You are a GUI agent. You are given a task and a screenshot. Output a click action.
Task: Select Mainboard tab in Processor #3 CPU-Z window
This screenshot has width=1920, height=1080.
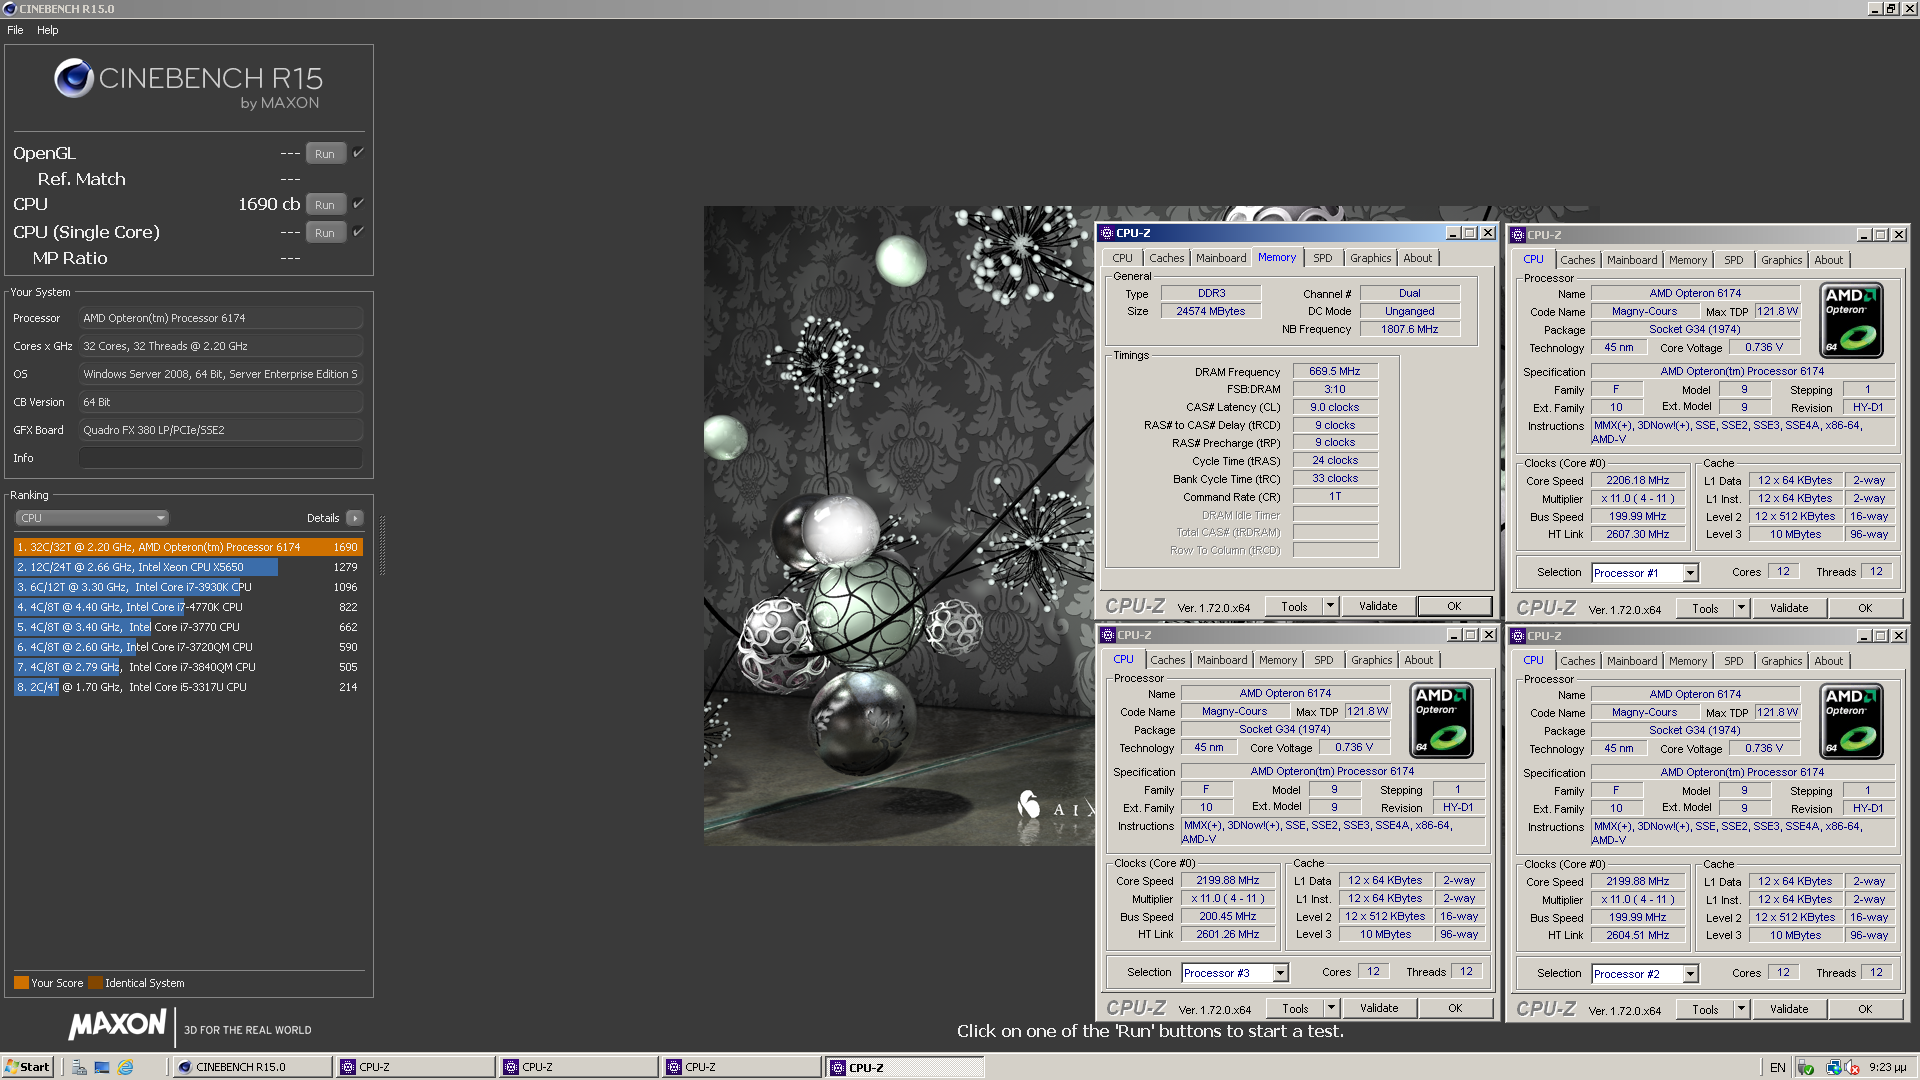point(1222,660)
